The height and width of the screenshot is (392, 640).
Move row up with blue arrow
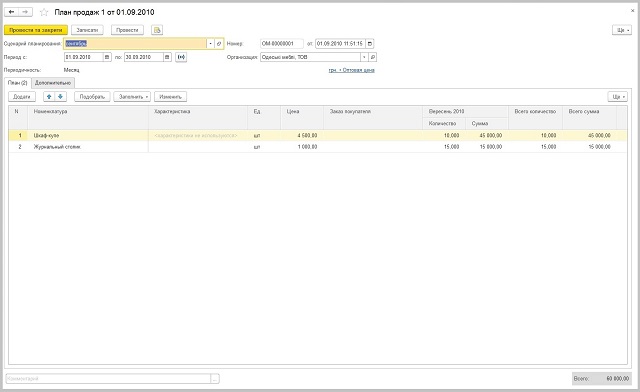(49, 97)
